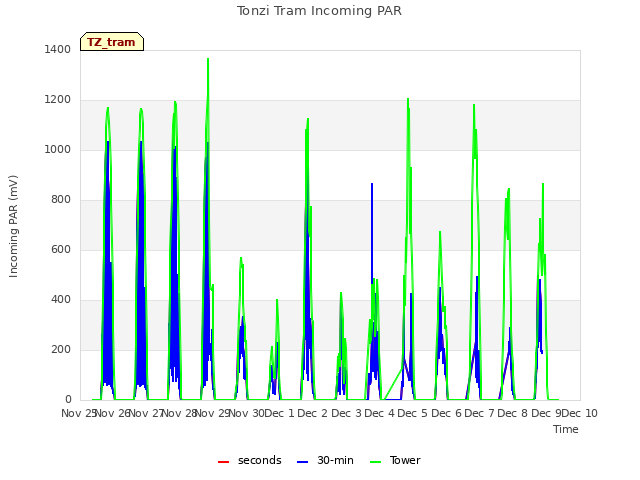Click the 1200 y-axis tick label
This screenshot has height=480, width=640.
58,100
